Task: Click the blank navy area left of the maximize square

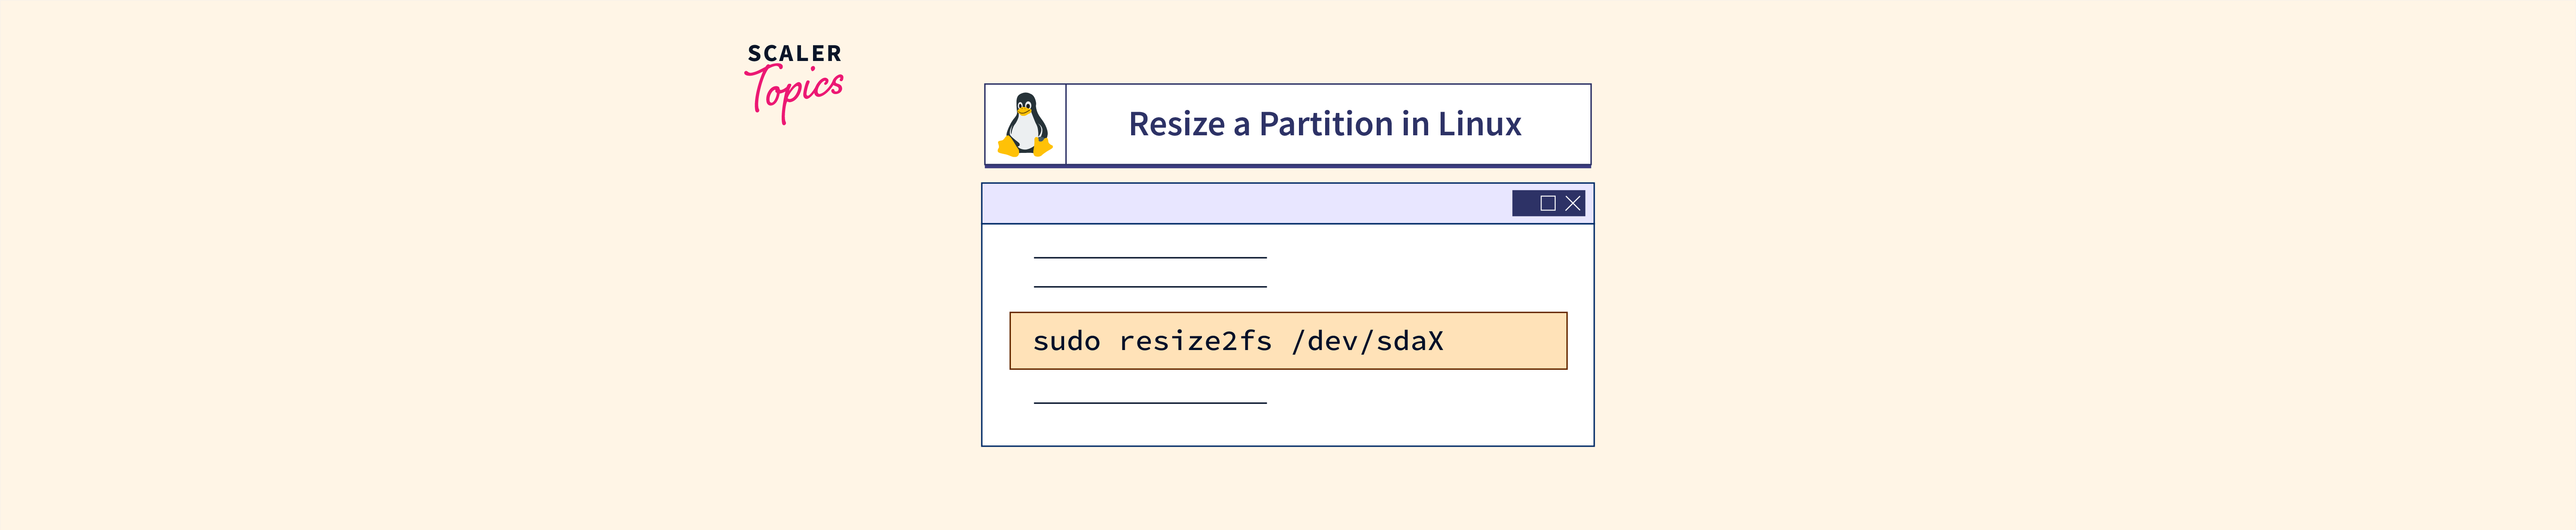Action: [1526, 204]
